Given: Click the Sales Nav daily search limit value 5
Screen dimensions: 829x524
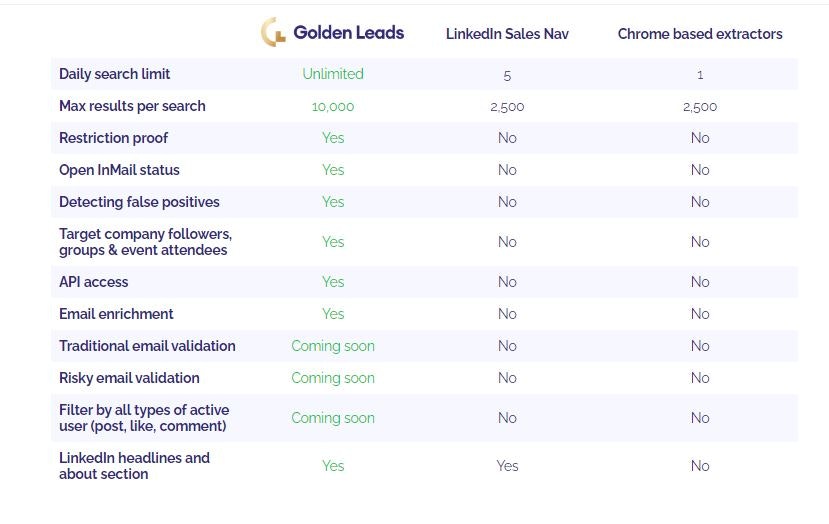Looking at the screenshot, I should coord(507,76).
